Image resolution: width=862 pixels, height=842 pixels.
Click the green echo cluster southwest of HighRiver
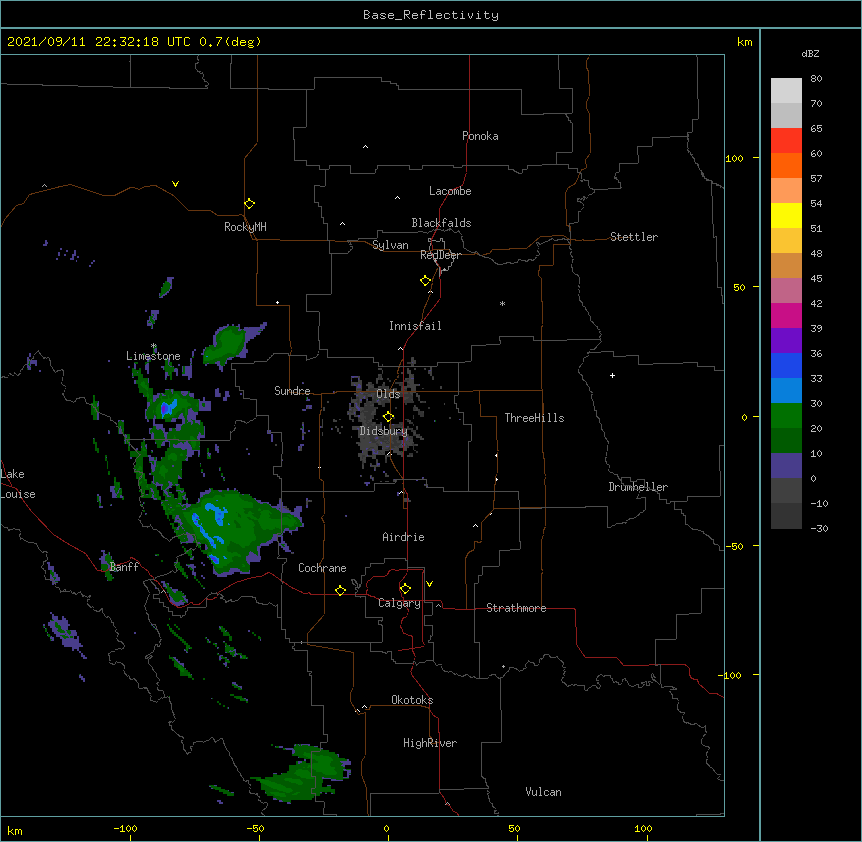coord(300,775)
